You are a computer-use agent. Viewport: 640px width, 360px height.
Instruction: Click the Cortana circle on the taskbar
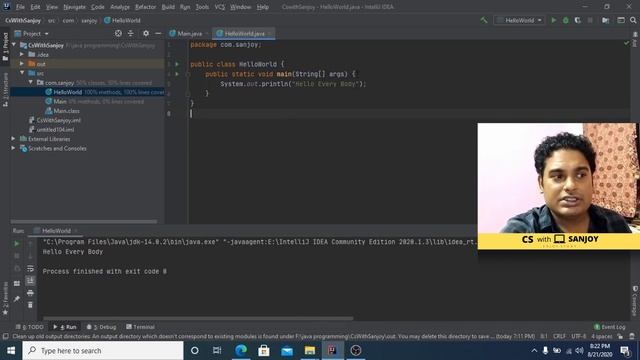coord(195,350)
